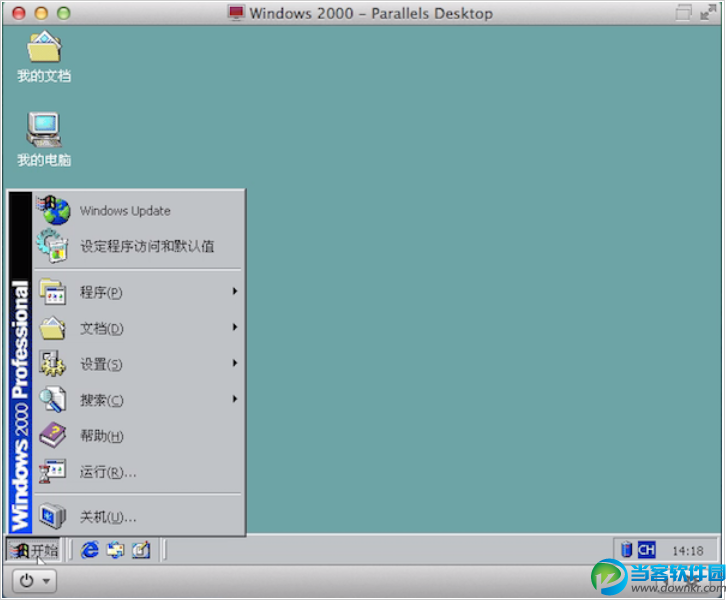The image size is (727, 602).
Task: Click the Windows Update text label
Action: click(125, 211)
